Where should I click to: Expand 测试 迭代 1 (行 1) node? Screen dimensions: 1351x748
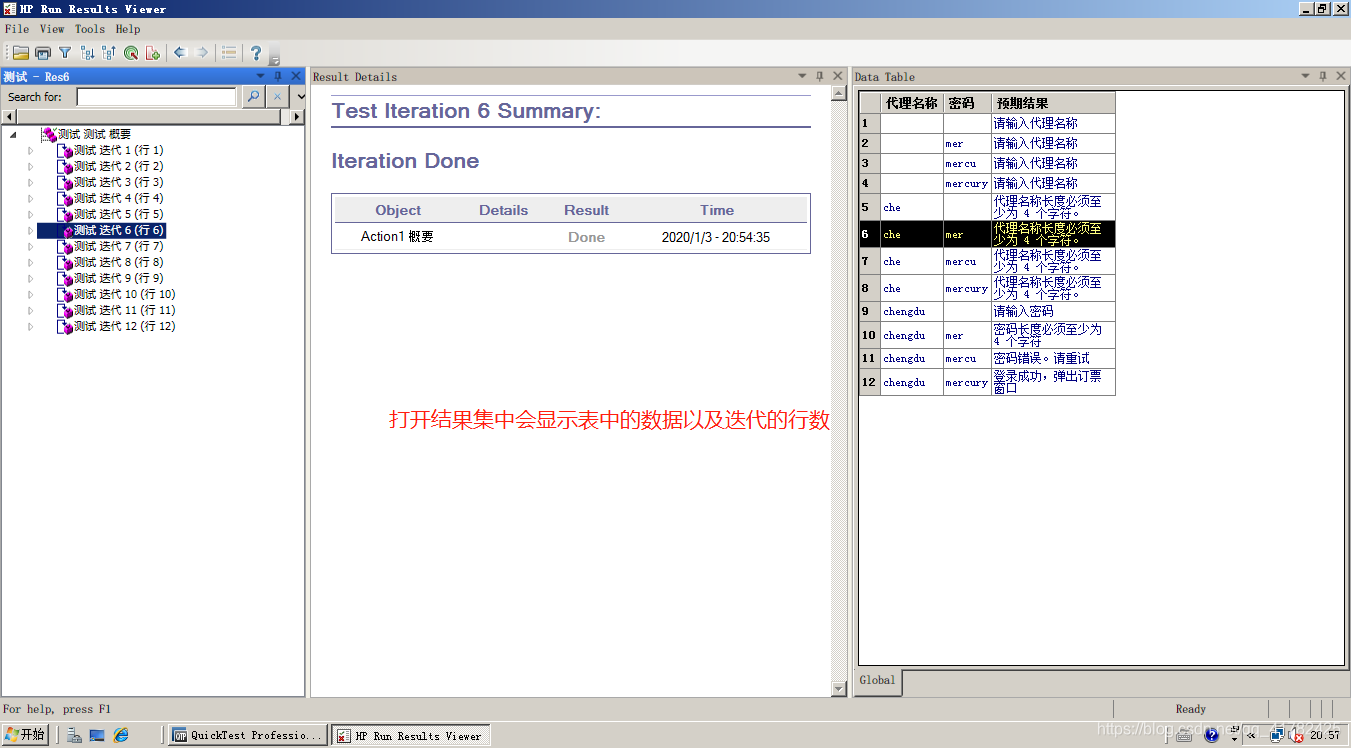(30, 150)
